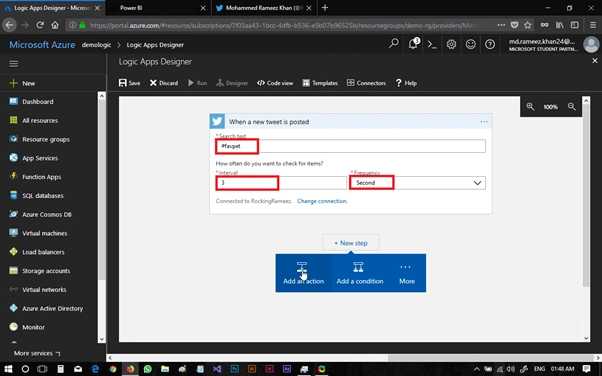The image size is (602, 376).
Task: Open portal settings gear
Action: (452, 44)
